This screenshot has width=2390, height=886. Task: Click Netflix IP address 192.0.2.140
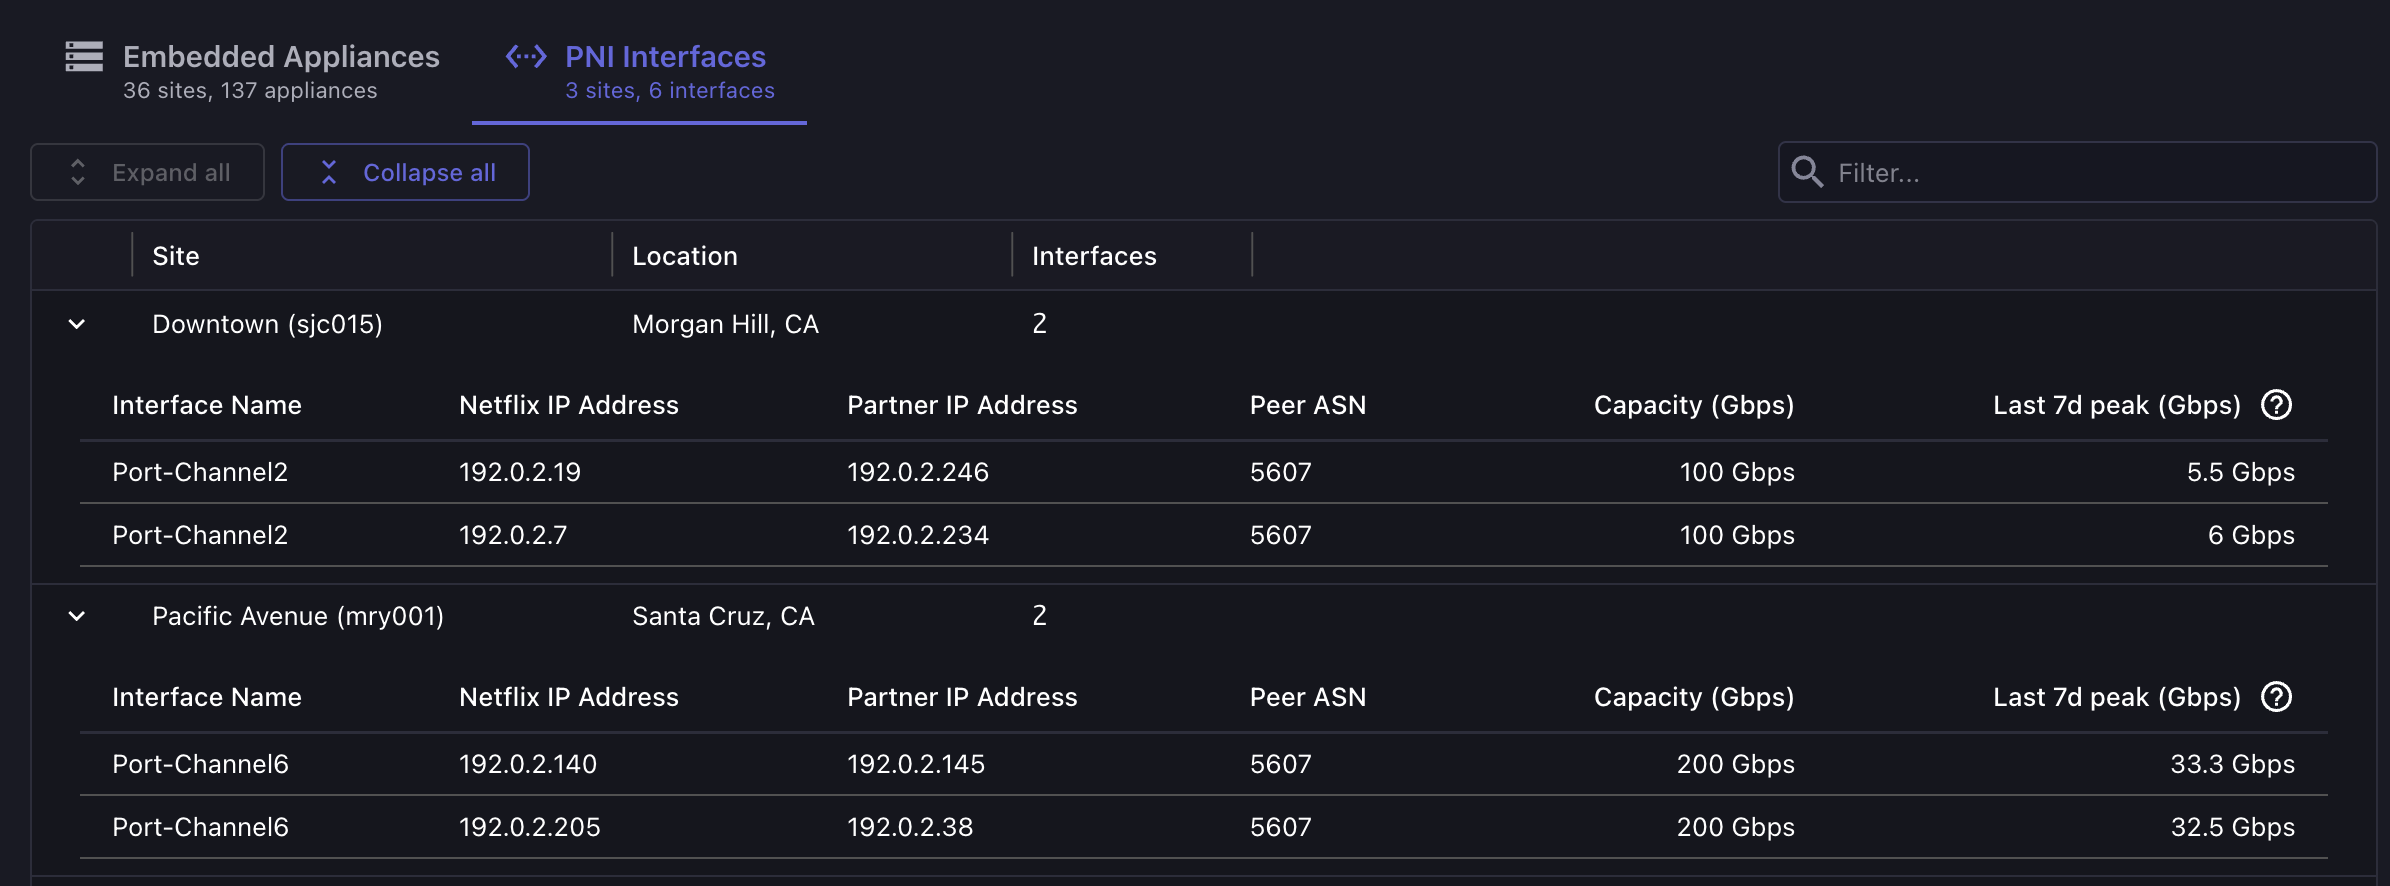tap(528, 764)
